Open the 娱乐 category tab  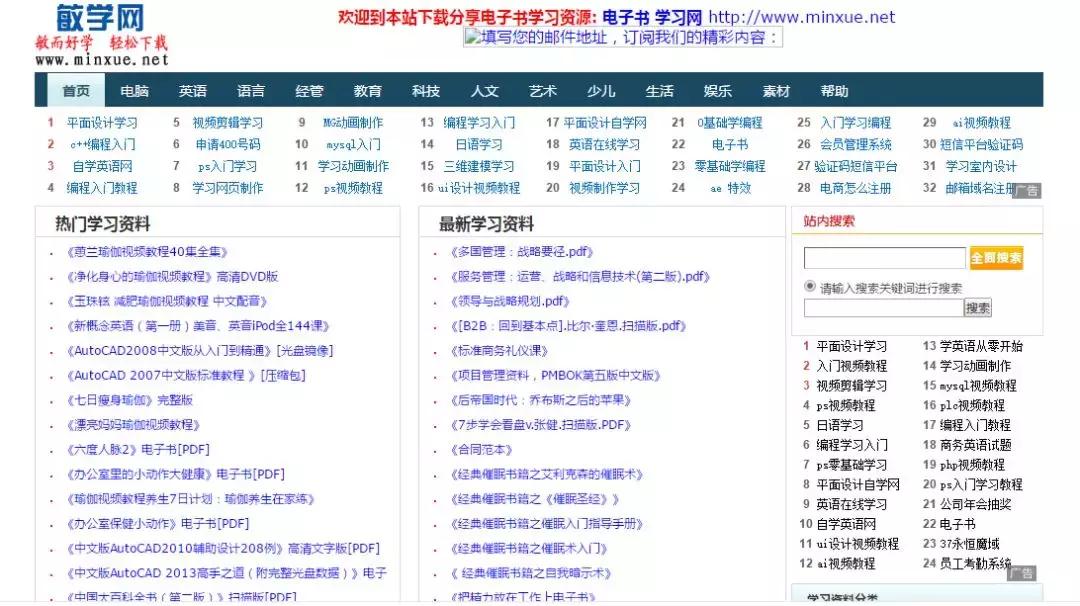pos(718,90)
